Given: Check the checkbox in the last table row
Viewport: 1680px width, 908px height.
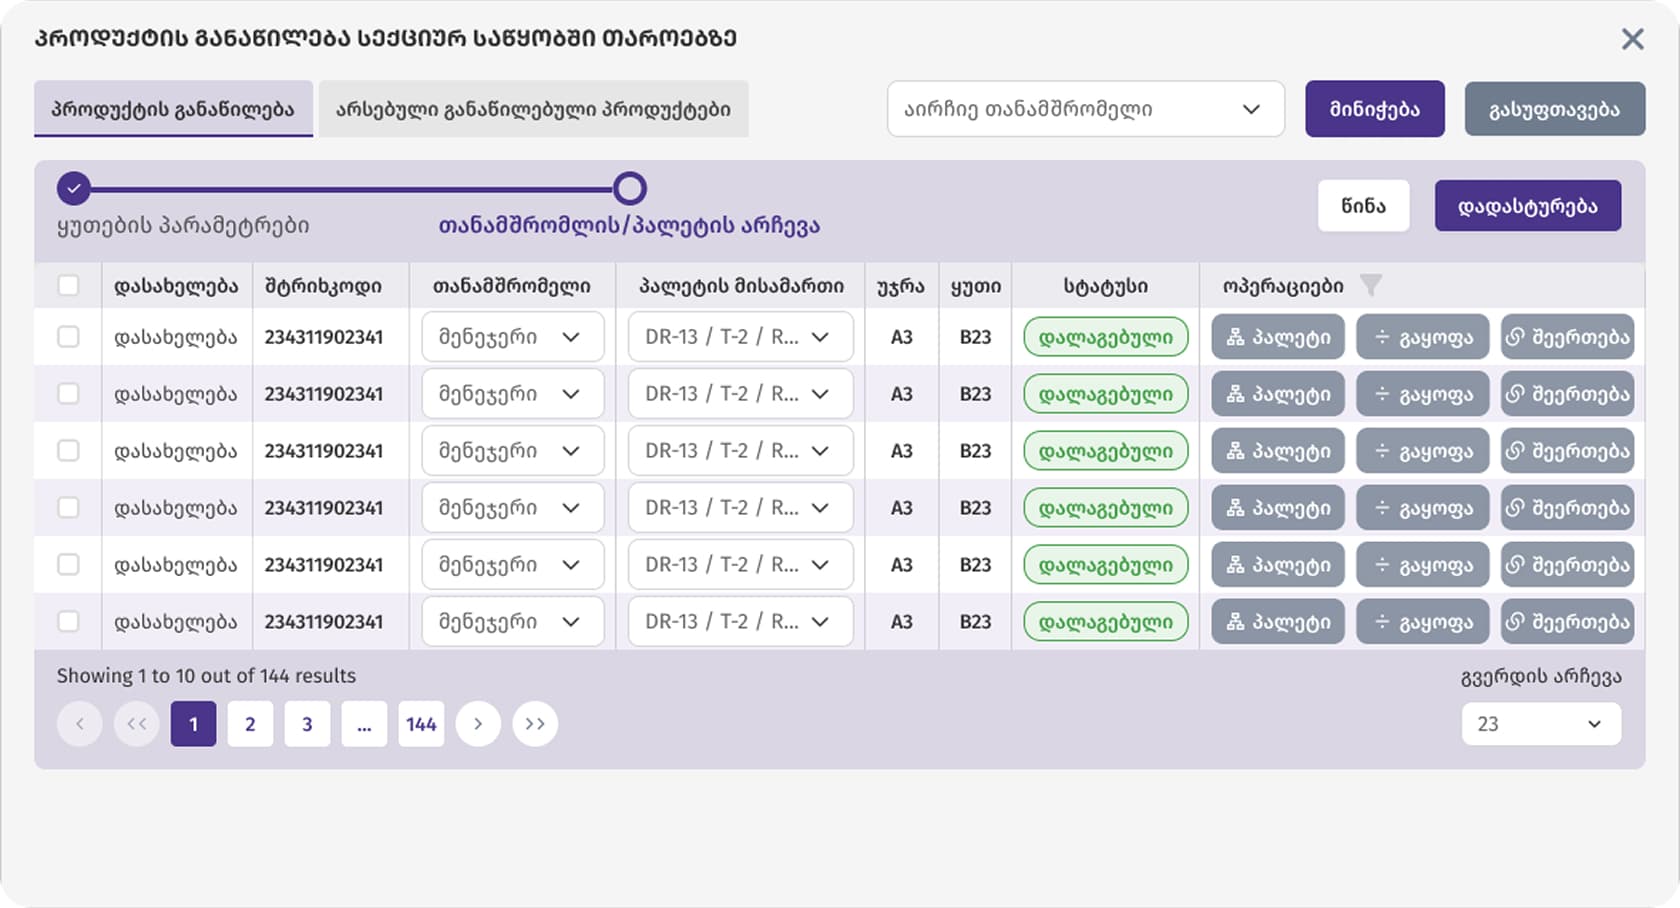Looking at the screenshot, I should (69, 621).
